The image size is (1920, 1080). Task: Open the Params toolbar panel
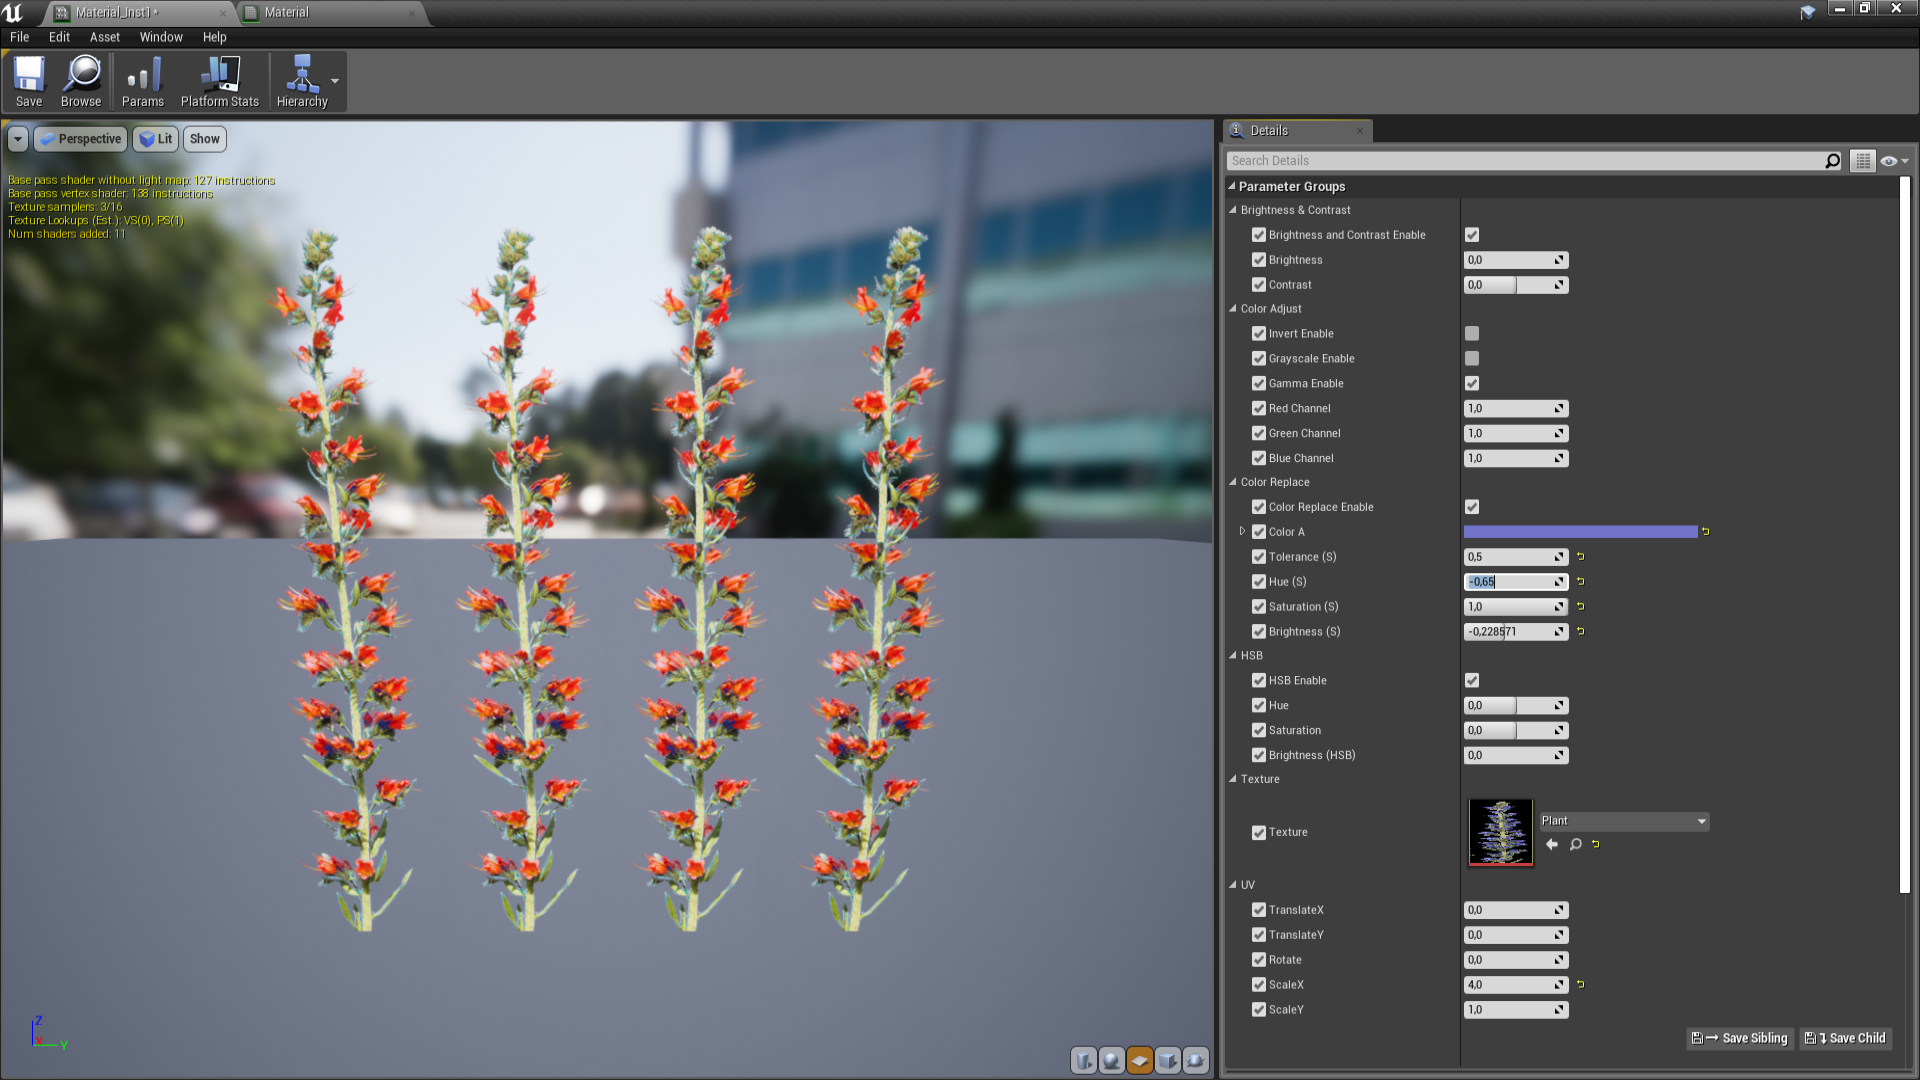(142, 80)
